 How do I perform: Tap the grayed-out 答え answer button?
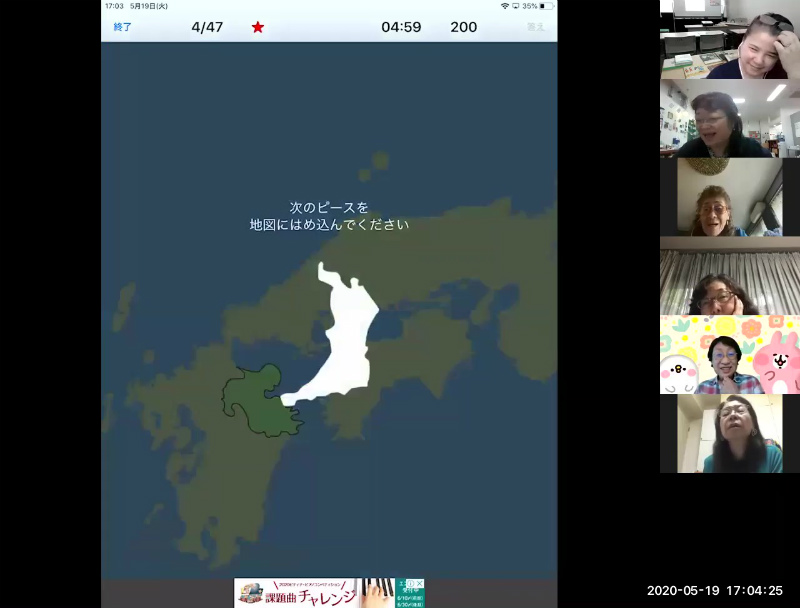click(536, 27)
